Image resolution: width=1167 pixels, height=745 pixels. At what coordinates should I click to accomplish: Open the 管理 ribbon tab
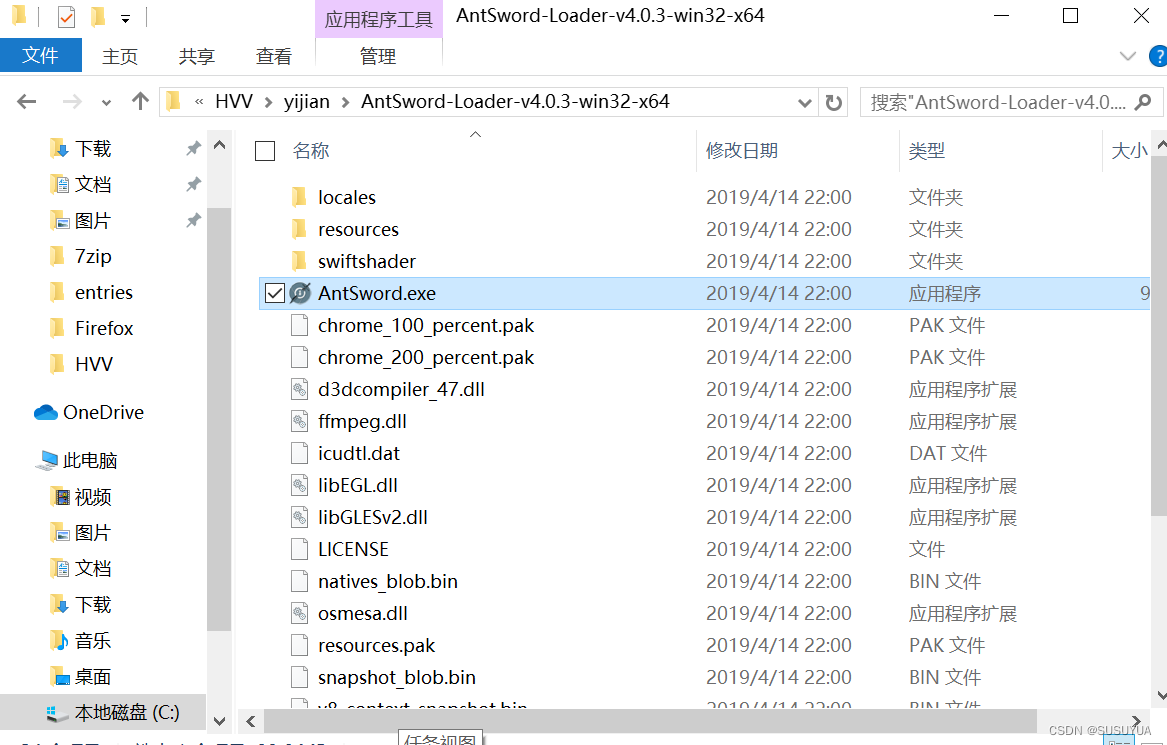[x=378, y=57]
